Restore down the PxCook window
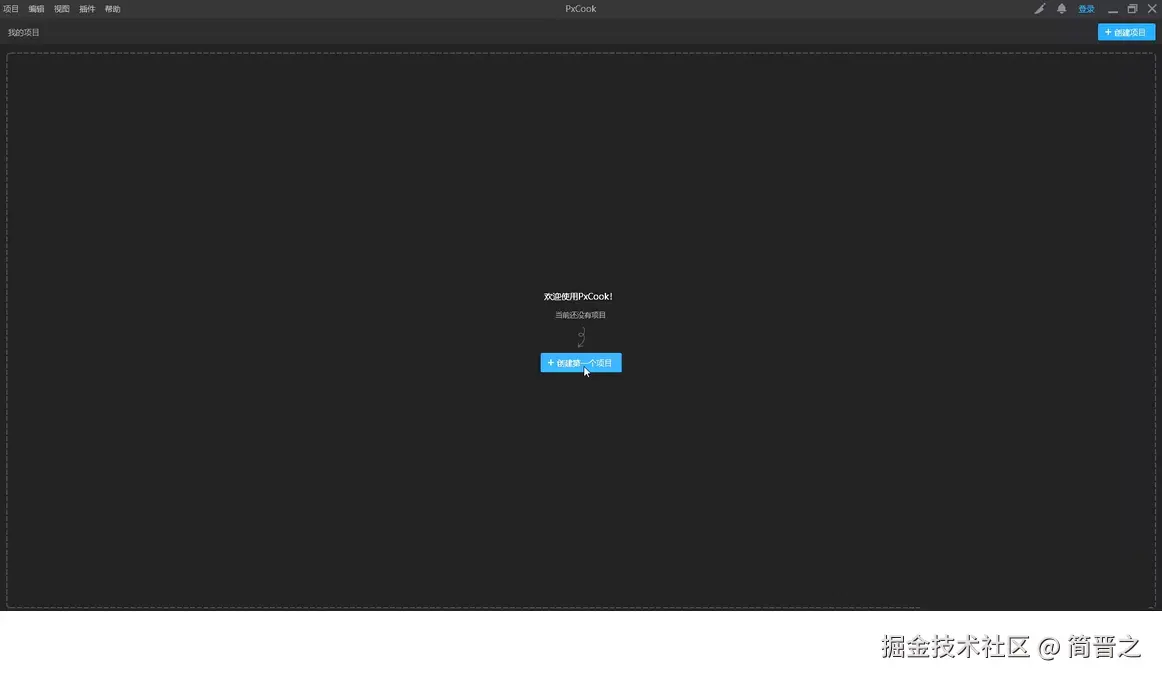Screen dimensions: 1162x681 coord(1132,9)
